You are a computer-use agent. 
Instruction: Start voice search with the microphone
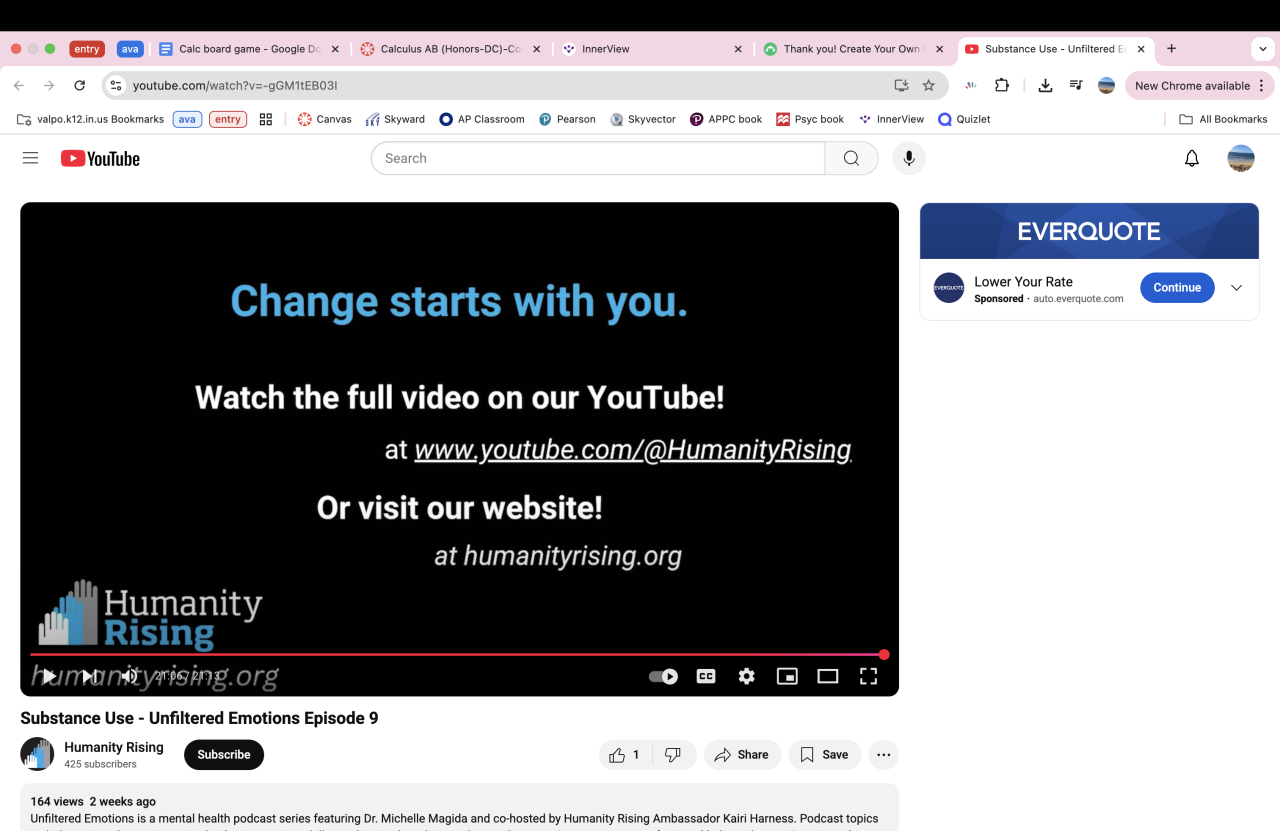[909, 158]
